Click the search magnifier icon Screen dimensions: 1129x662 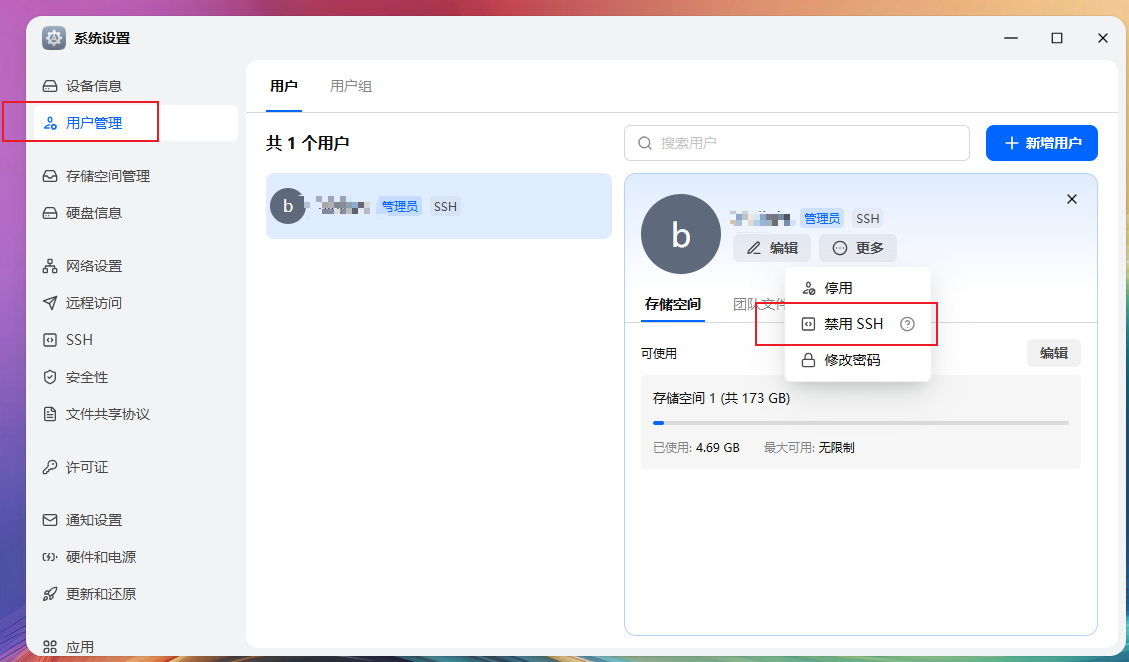click(x=645, y=143)
